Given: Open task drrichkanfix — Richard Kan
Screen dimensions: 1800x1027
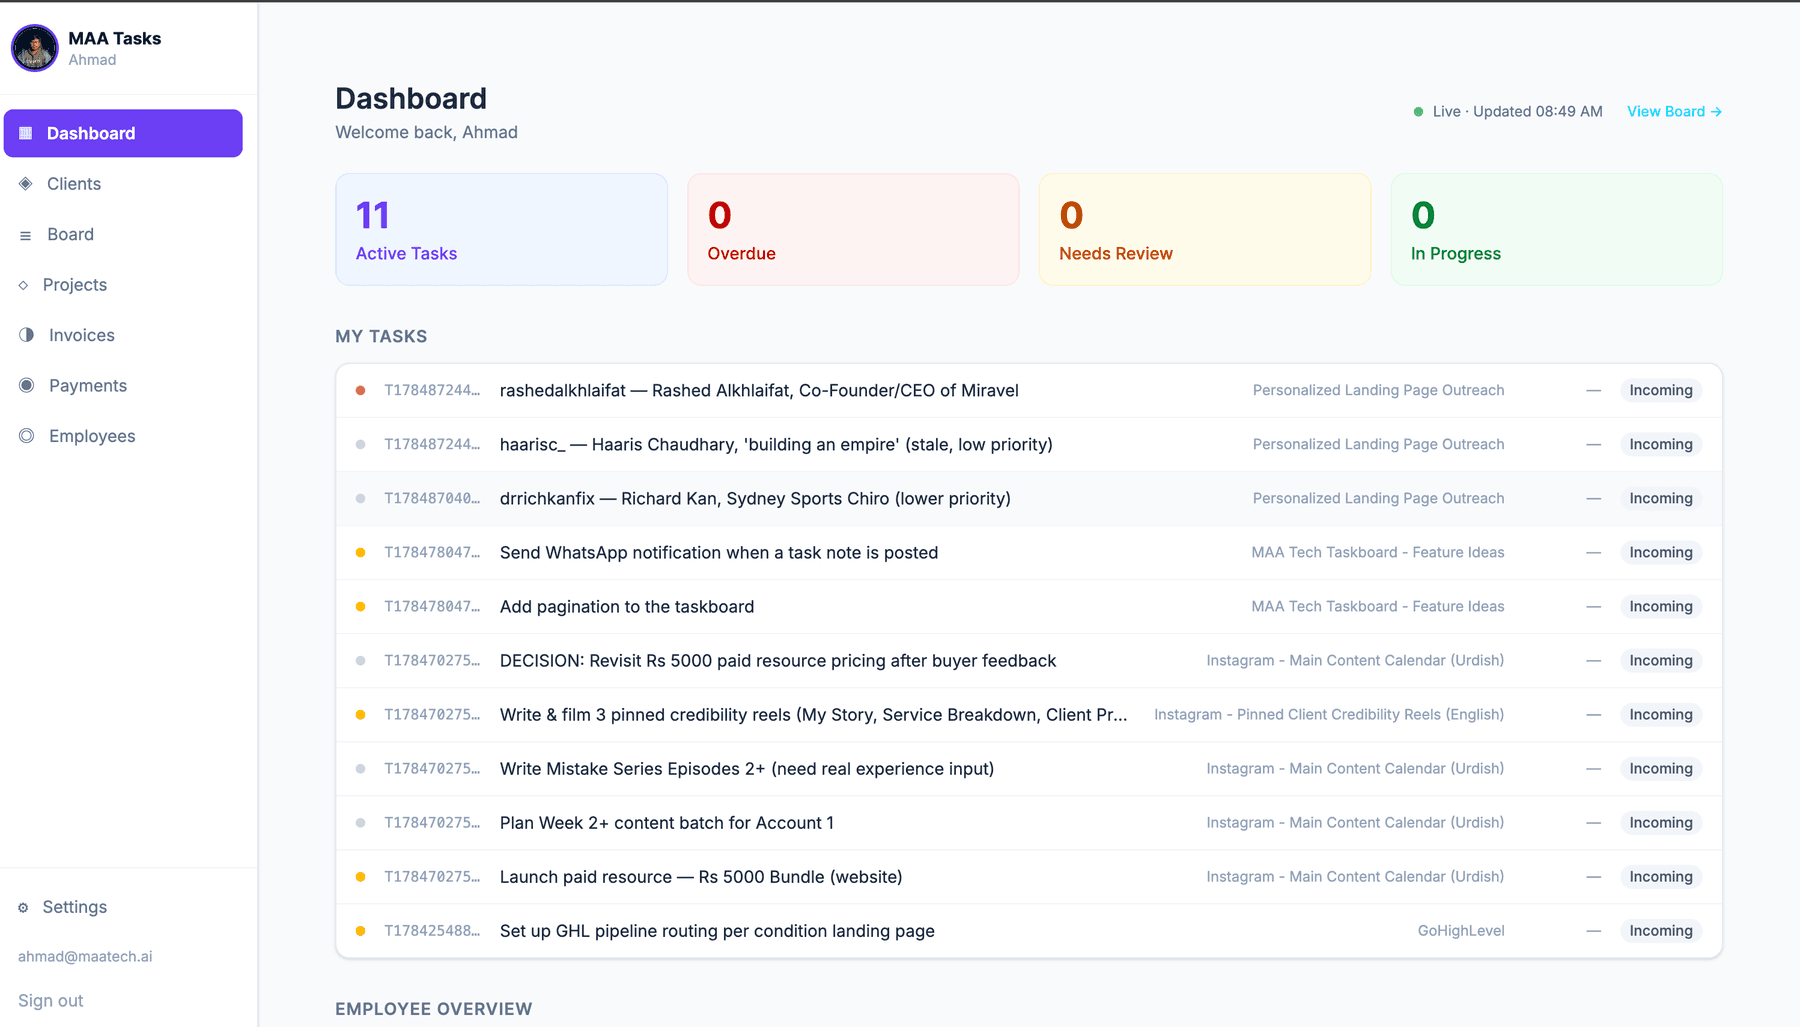Looking at the screenshot, I should pos(1029,498).
